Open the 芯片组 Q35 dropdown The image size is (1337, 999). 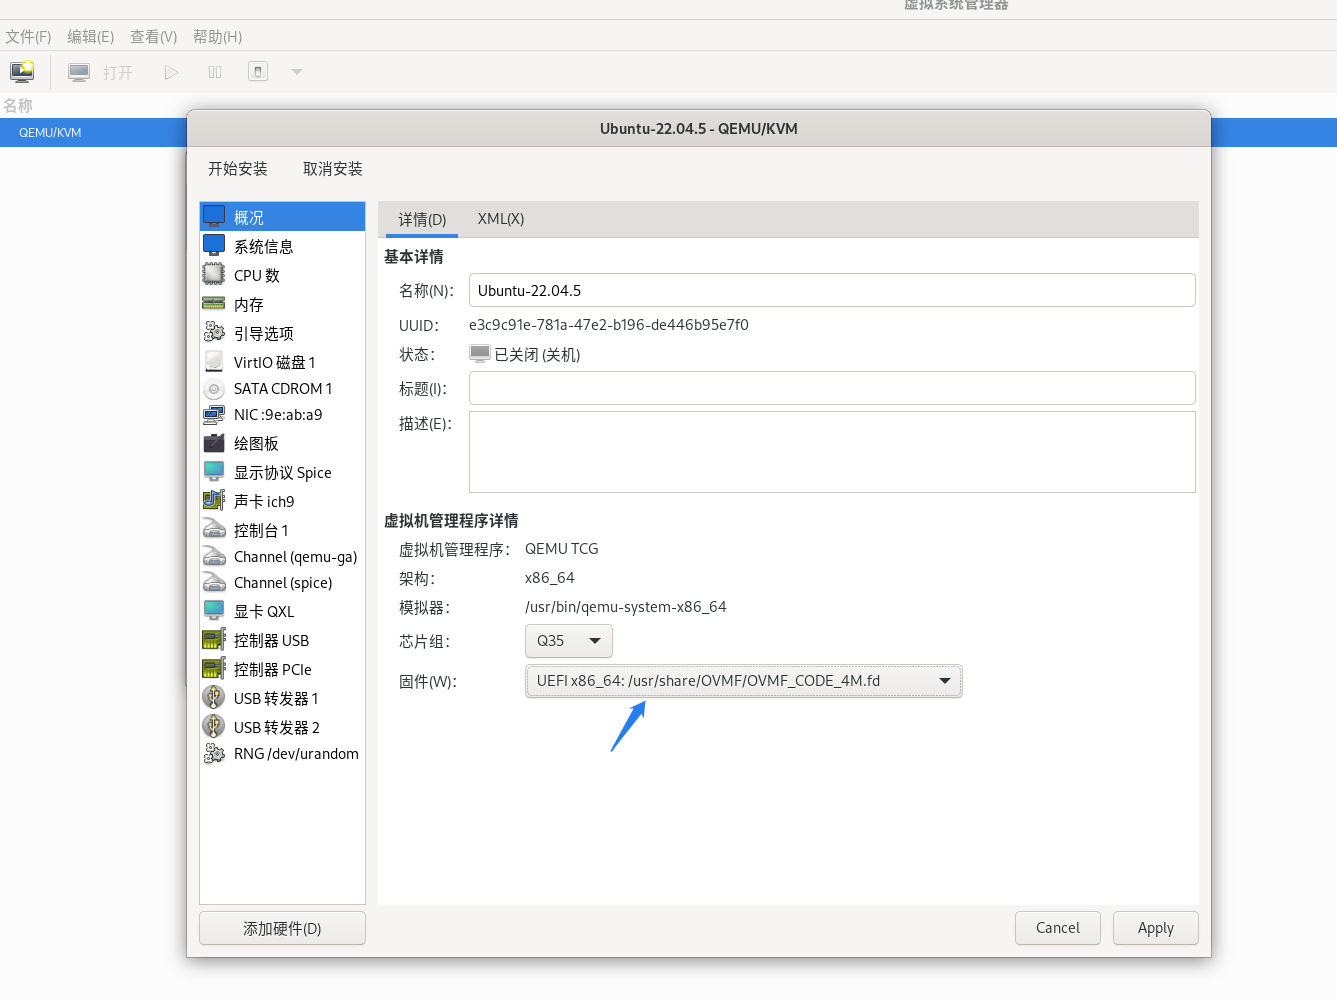click(x=568, y=641)
